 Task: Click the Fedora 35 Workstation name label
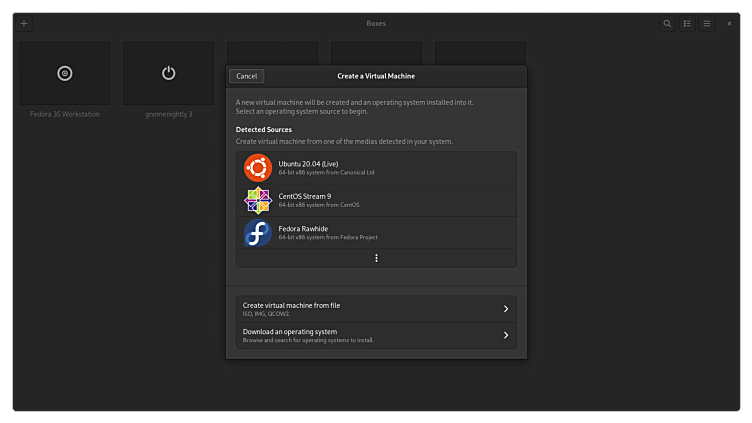pyautogui.click(x=65, y=114)
